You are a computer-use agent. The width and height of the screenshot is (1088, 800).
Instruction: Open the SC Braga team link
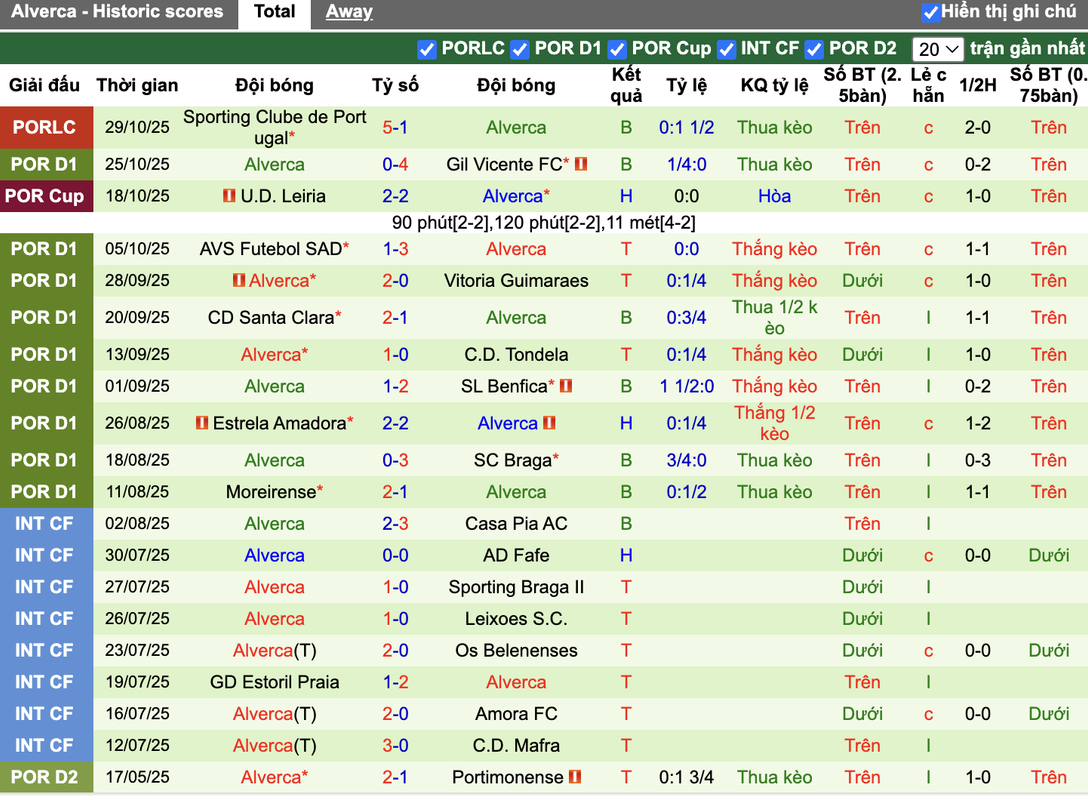pyautogui.click(x=513, y=461)
